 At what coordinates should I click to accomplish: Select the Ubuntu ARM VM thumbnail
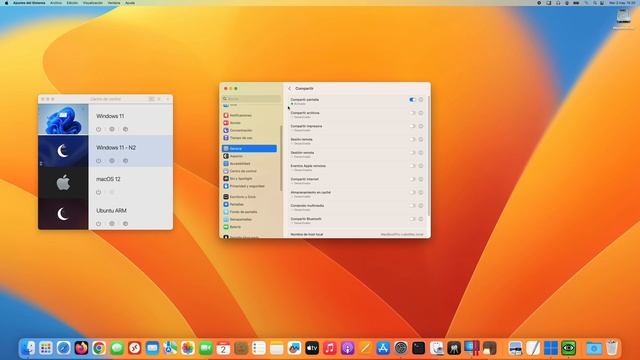point(63,214)
